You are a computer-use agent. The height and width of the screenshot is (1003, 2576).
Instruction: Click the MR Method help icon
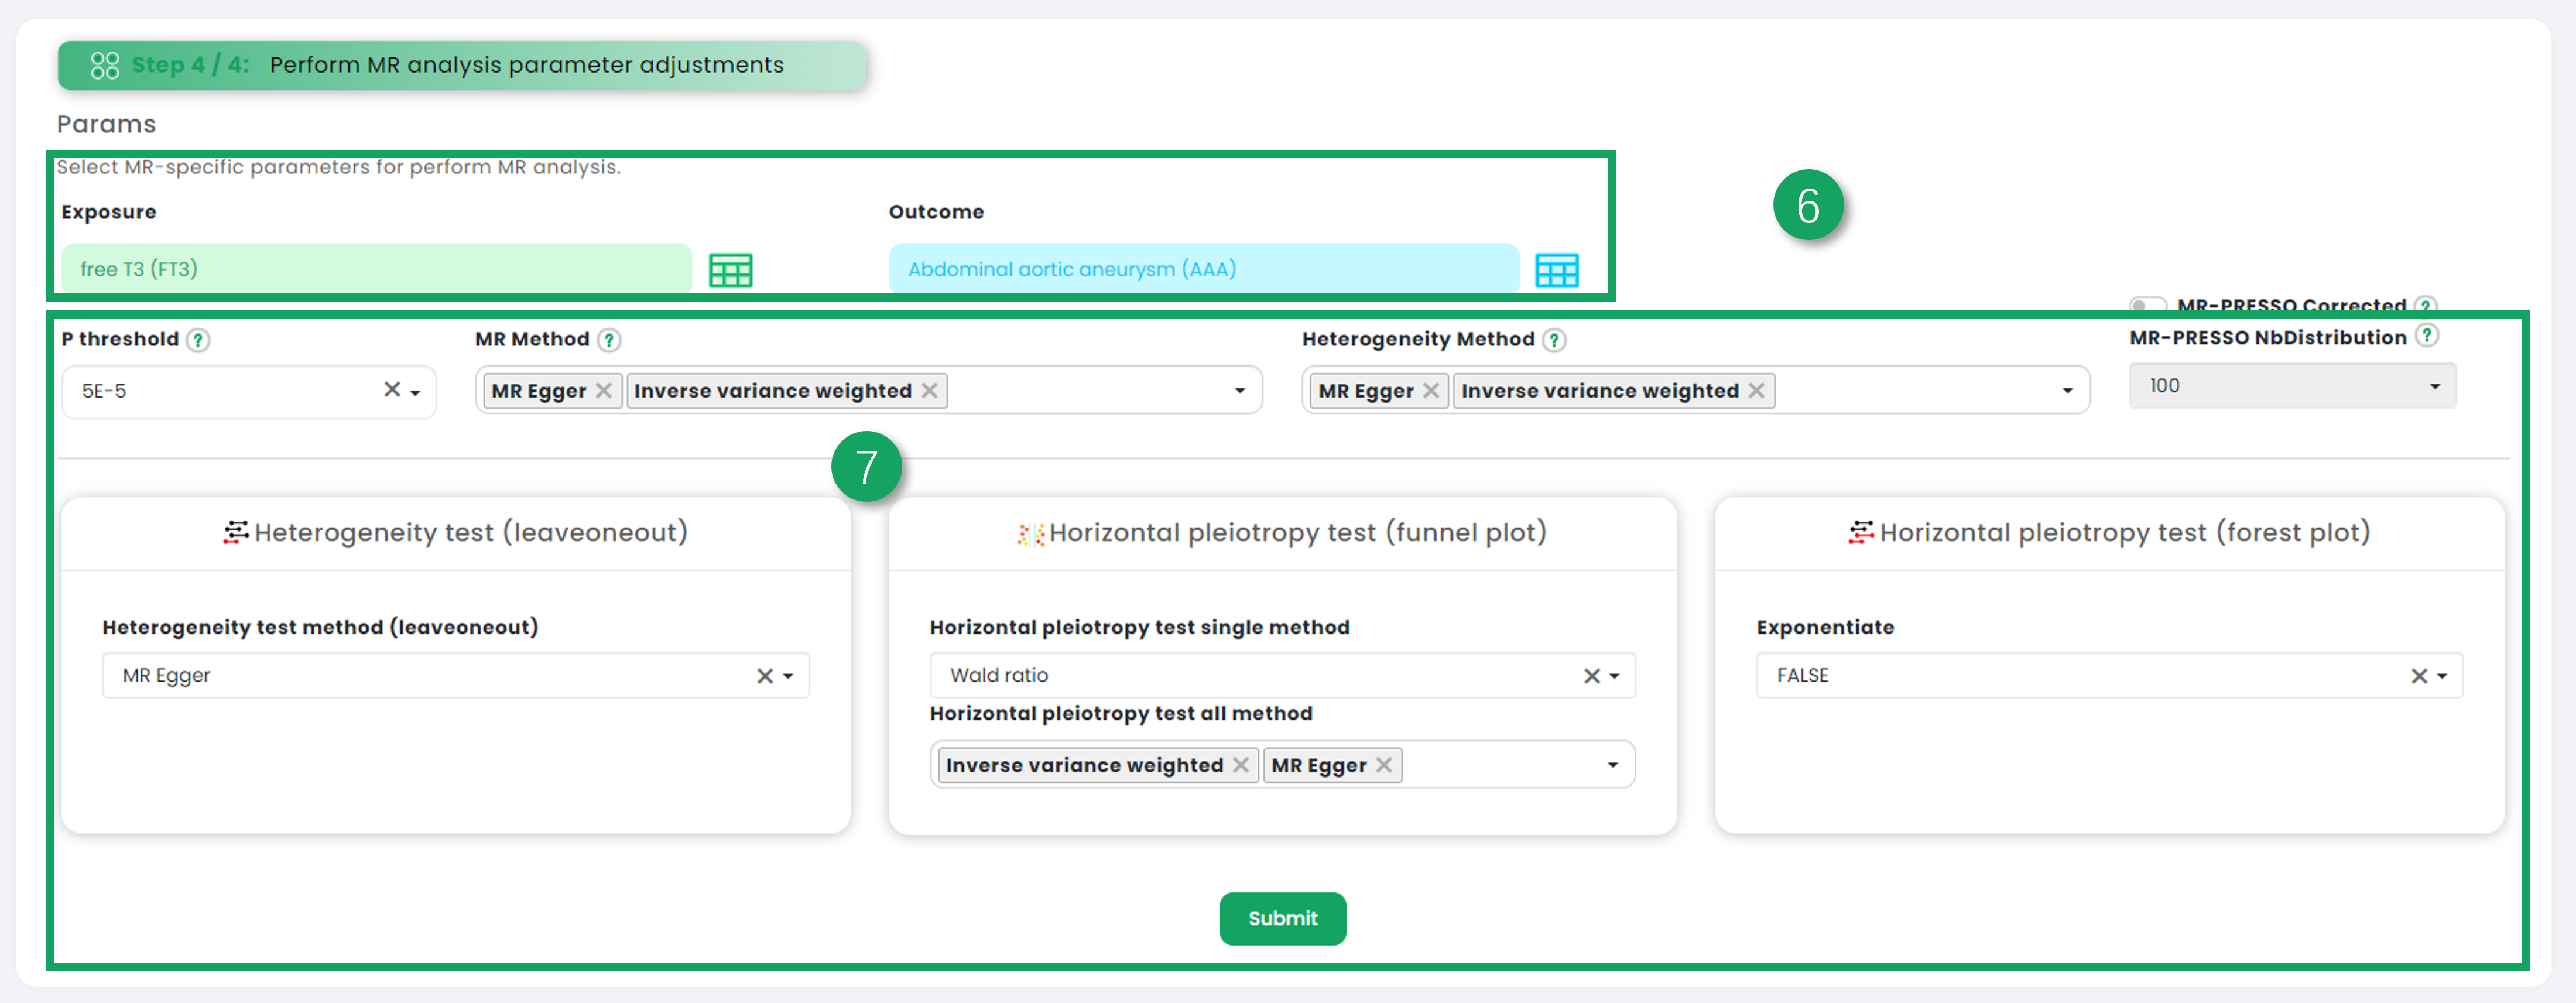click(609, 340)
